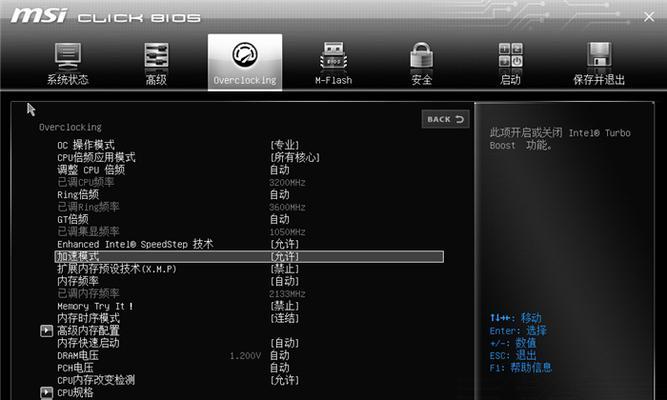Edit DRAM电压 value 自动
The width and height of the screenshot is (667, 400).
point(279,355)
